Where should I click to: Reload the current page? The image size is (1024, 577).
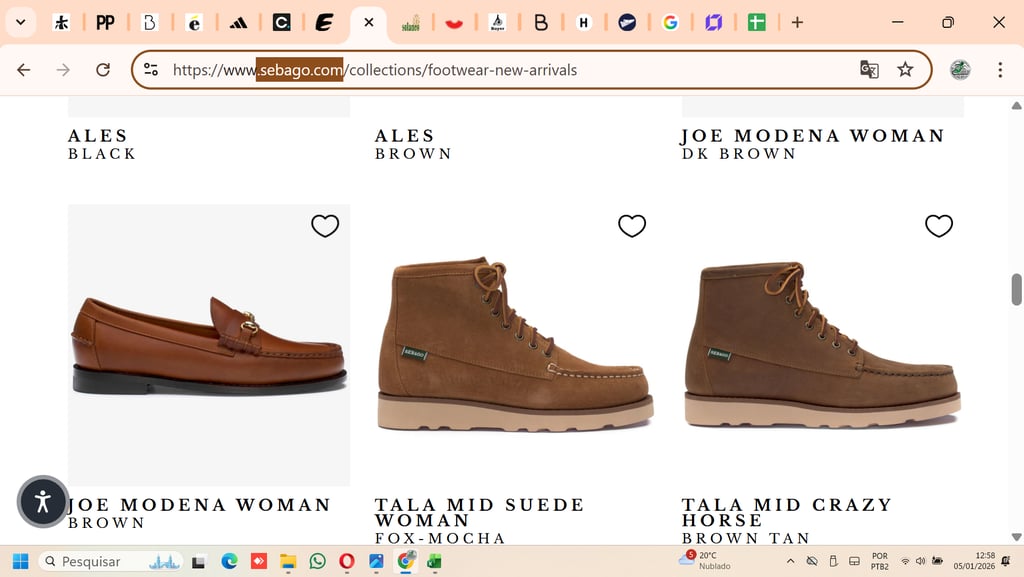pyautogui.click(x=103, y=70)
